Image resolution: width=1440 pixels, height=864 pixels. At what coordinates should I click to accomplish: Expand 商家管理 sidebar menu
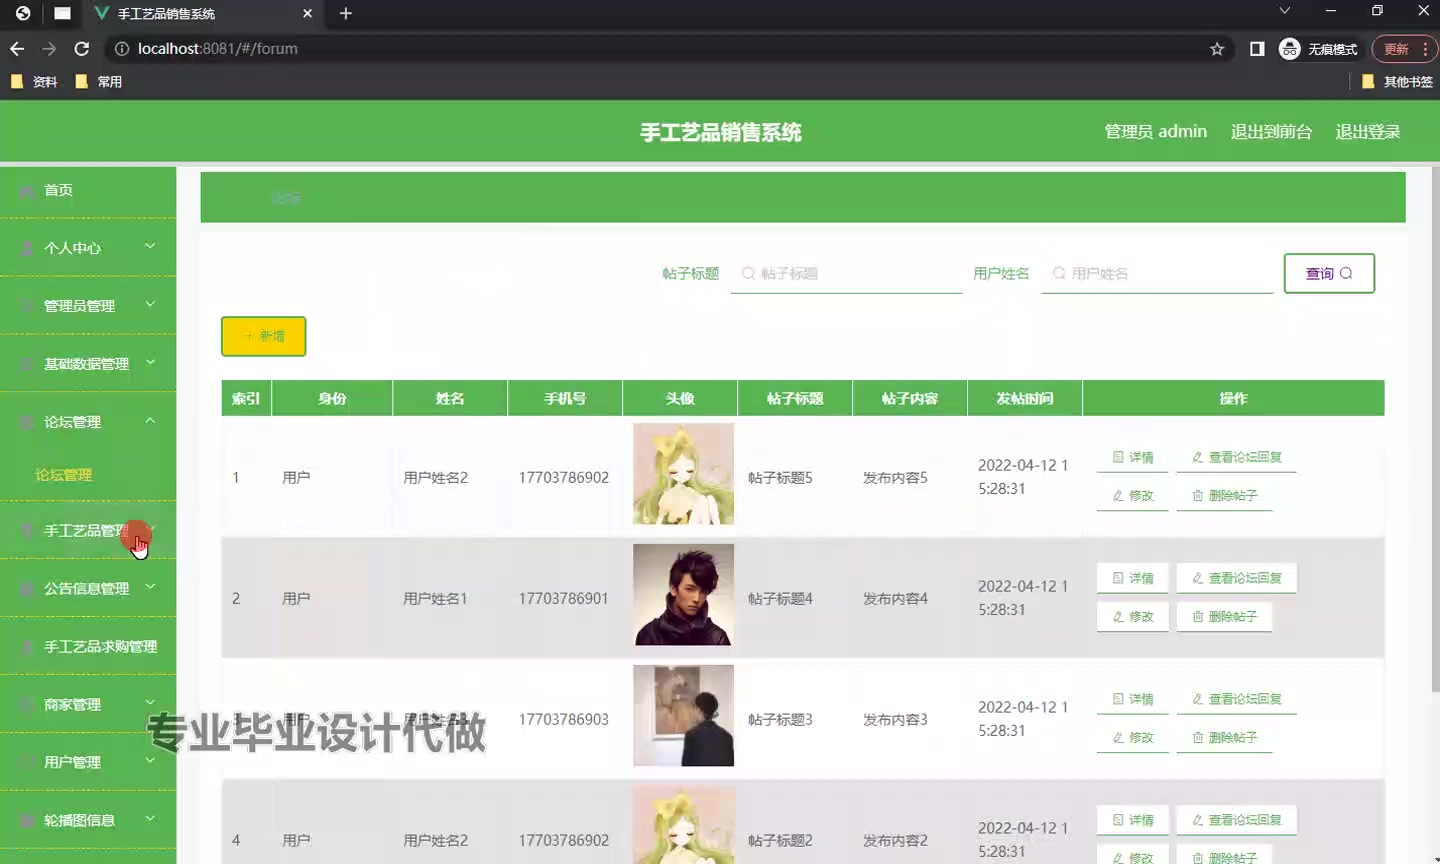click(88, 704)
